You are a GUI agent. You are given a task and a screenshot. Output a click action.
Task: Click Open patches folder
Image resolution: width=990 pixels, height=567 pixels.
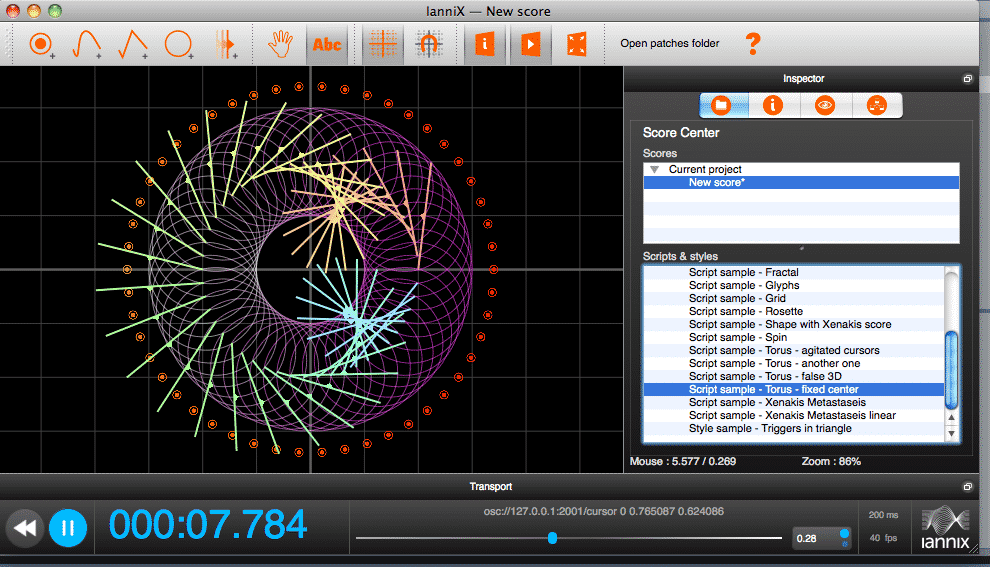tap(670, 44)
